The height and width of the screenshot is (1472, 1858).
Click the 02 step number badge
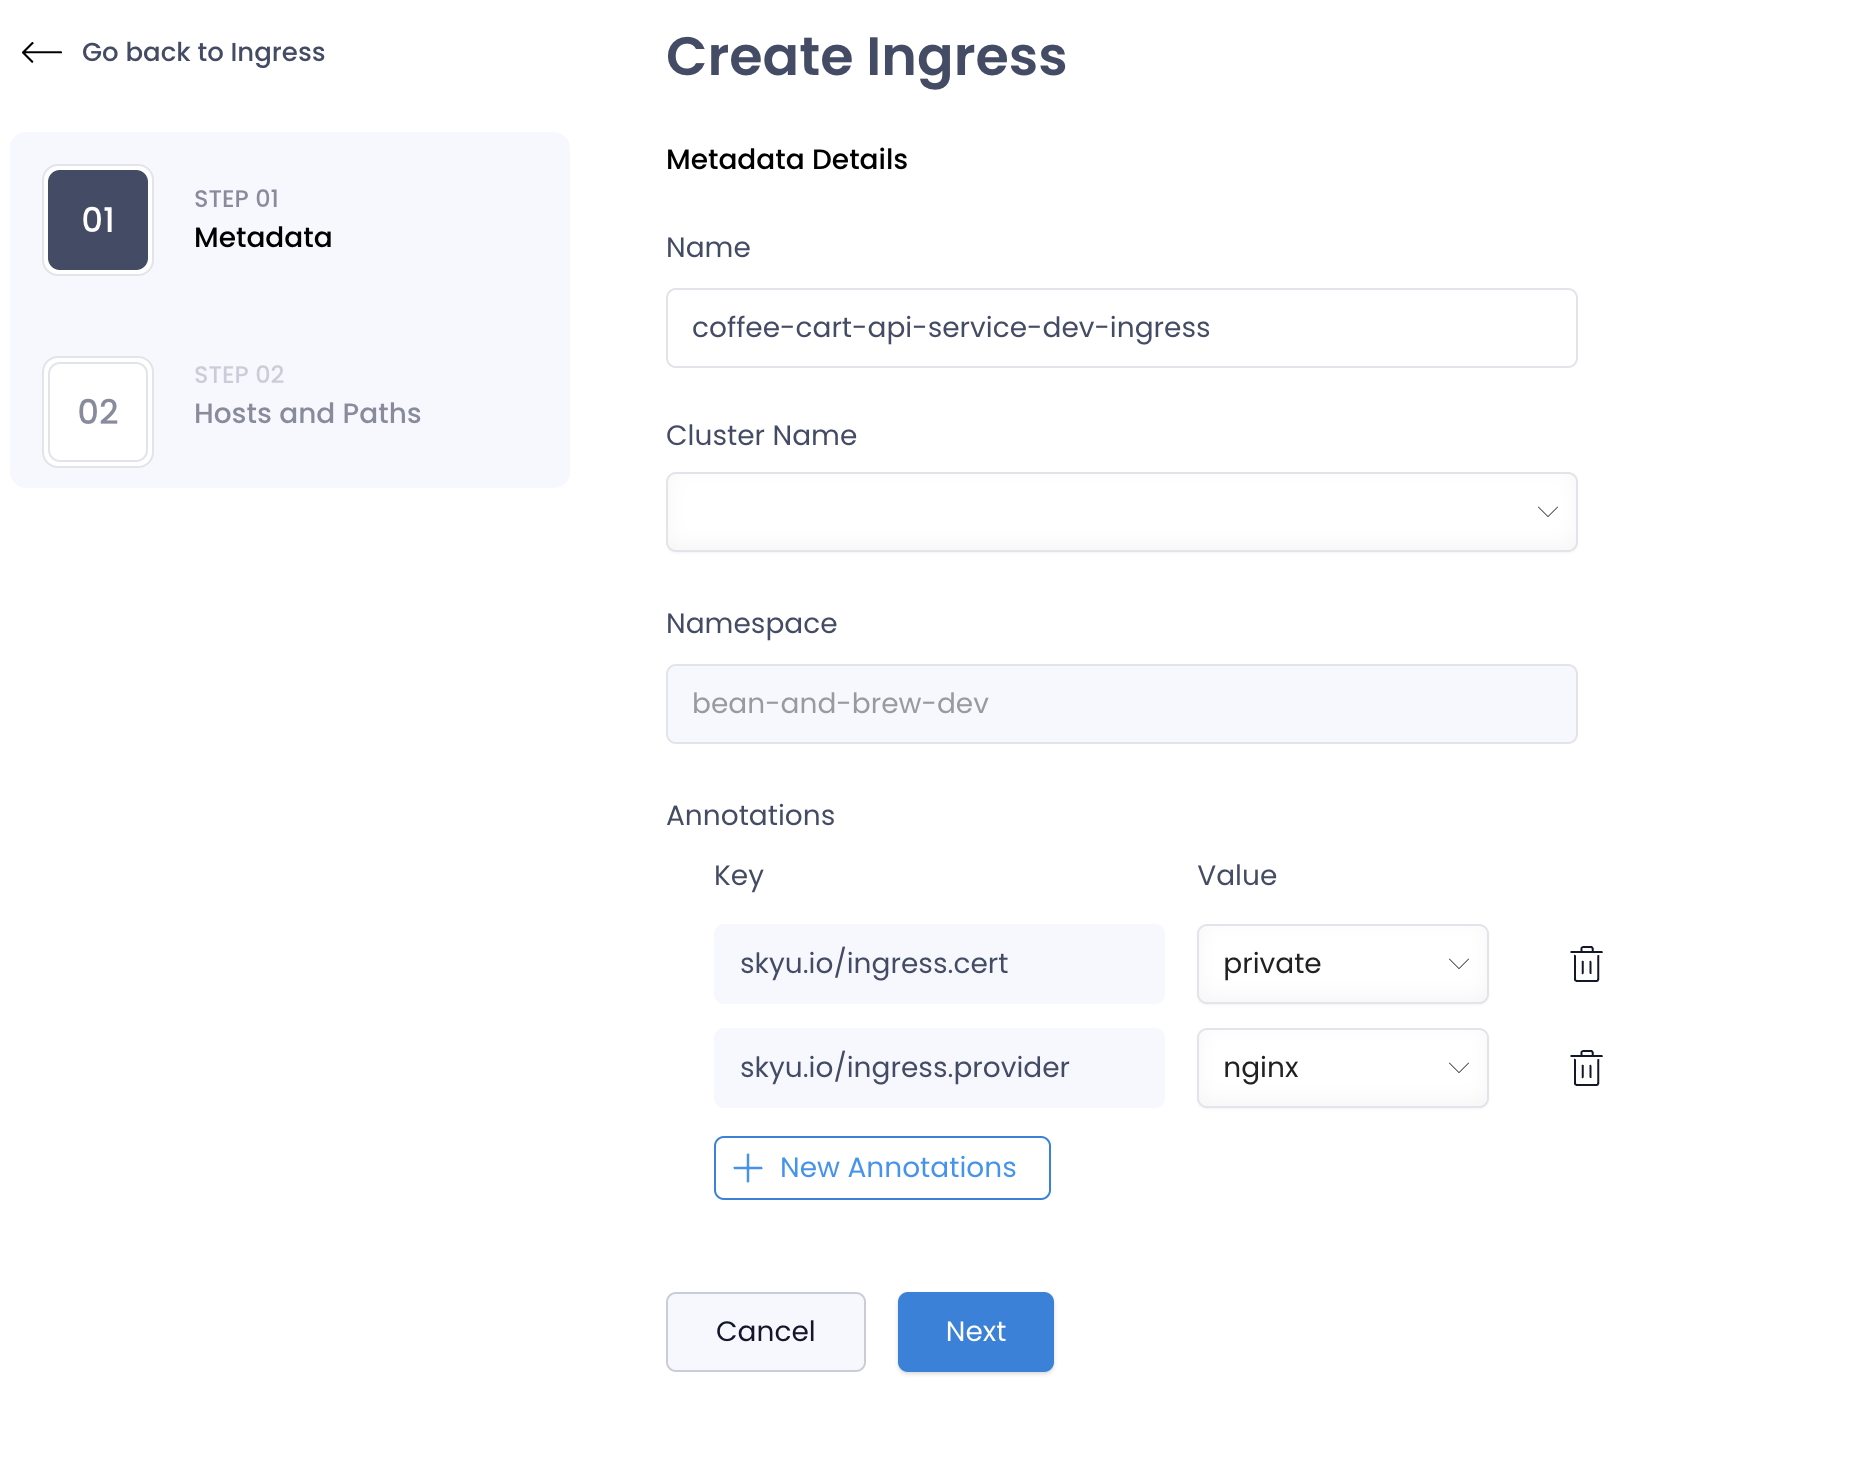click(98, 412)
